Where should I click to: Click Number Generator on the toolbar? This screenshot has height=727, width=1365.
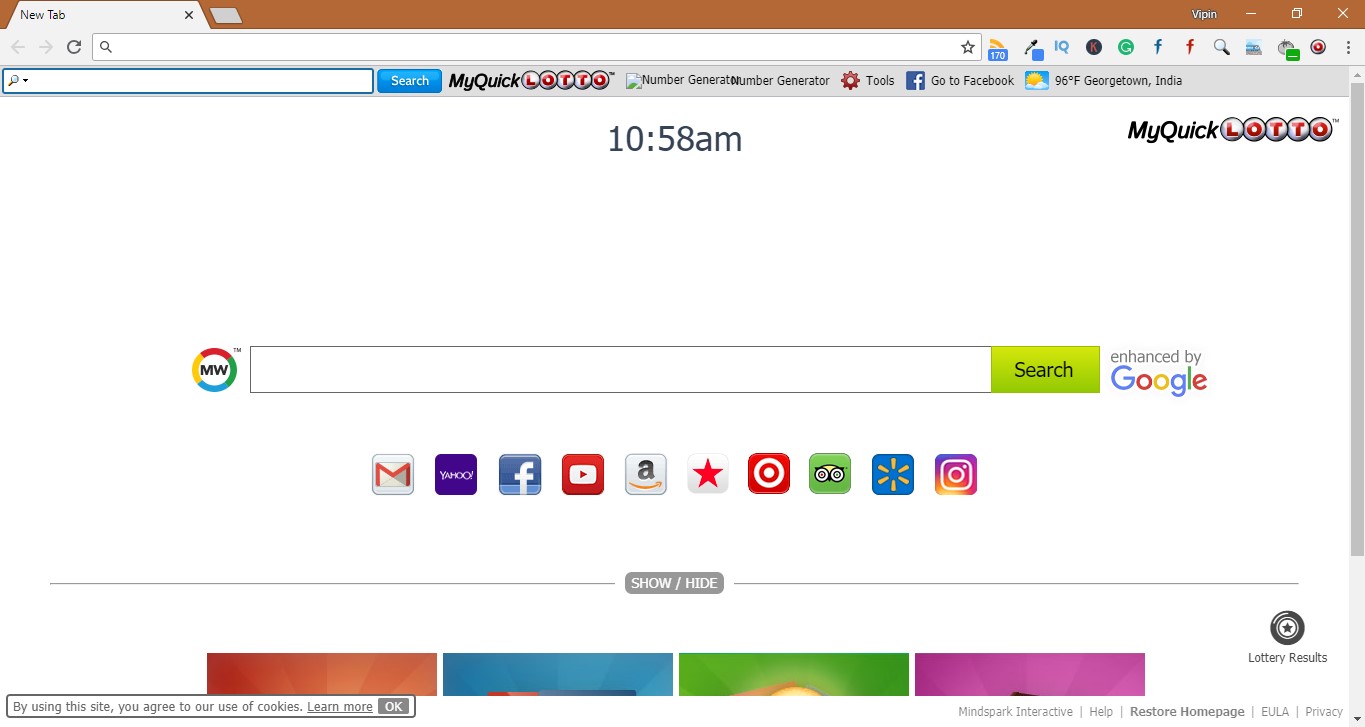(x=780, y=80)
